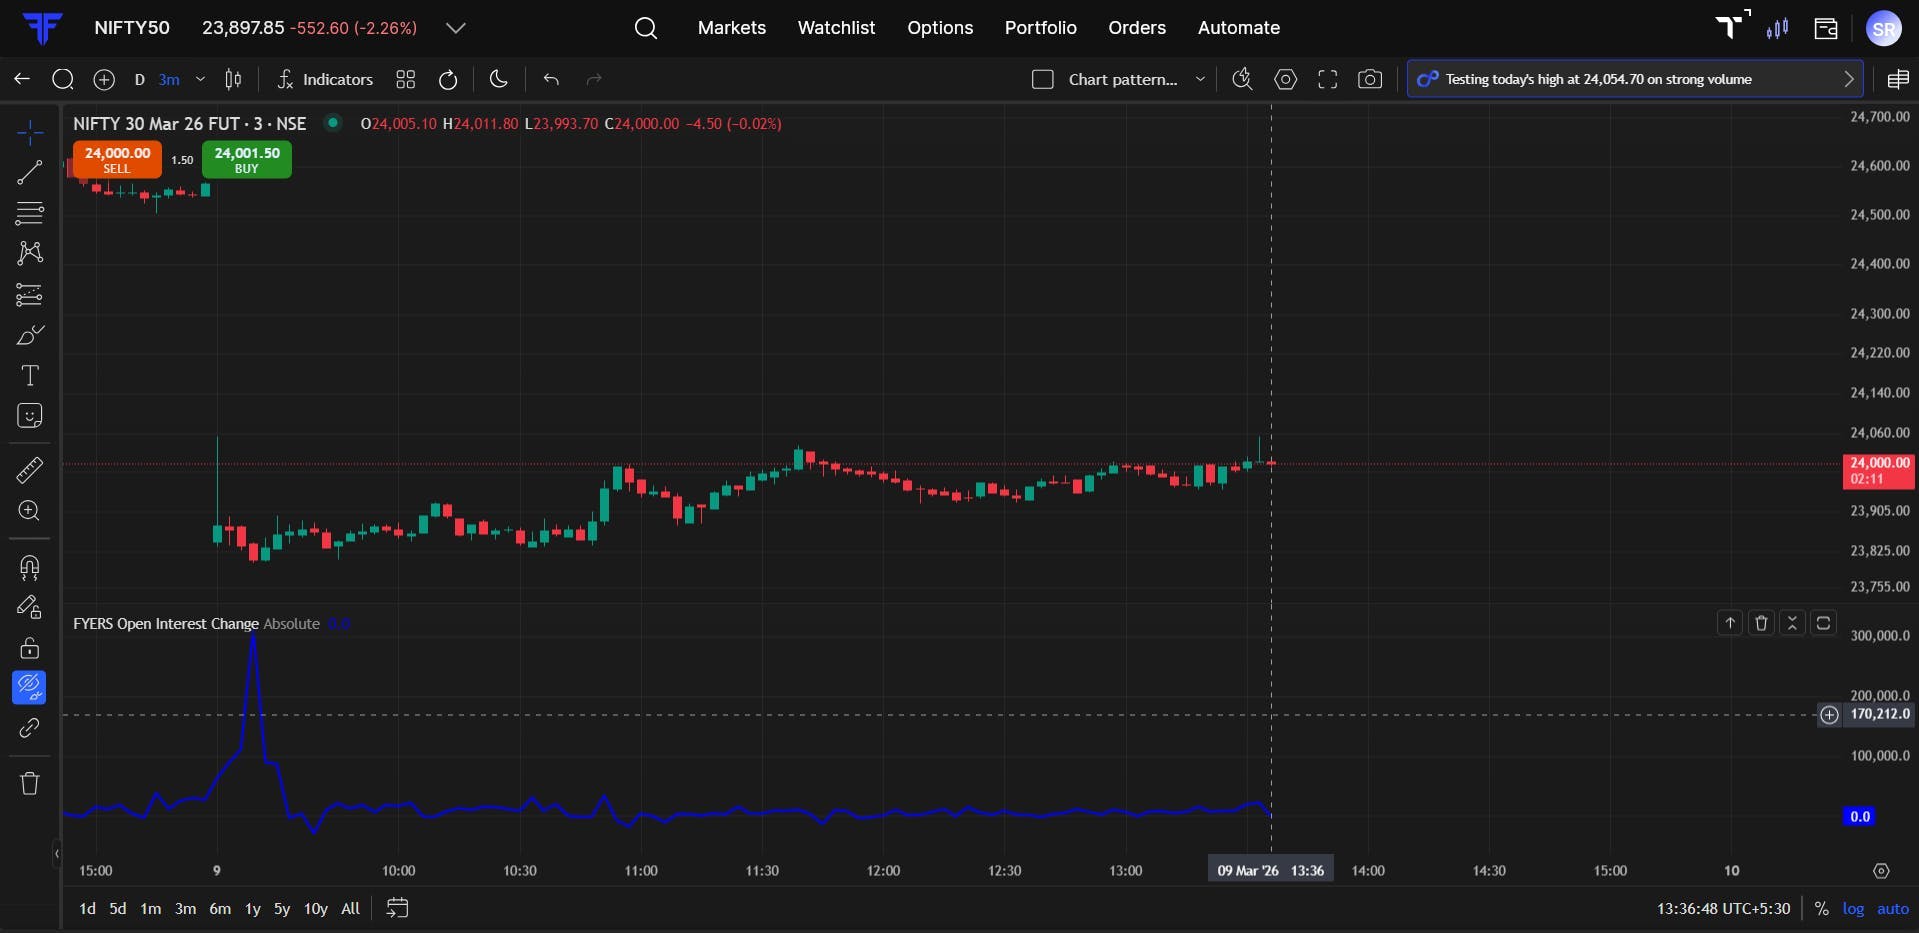Expand the Chart pattern dropdown arrow
Viewport: 1919px width, 933px height.
(1200, 79)
